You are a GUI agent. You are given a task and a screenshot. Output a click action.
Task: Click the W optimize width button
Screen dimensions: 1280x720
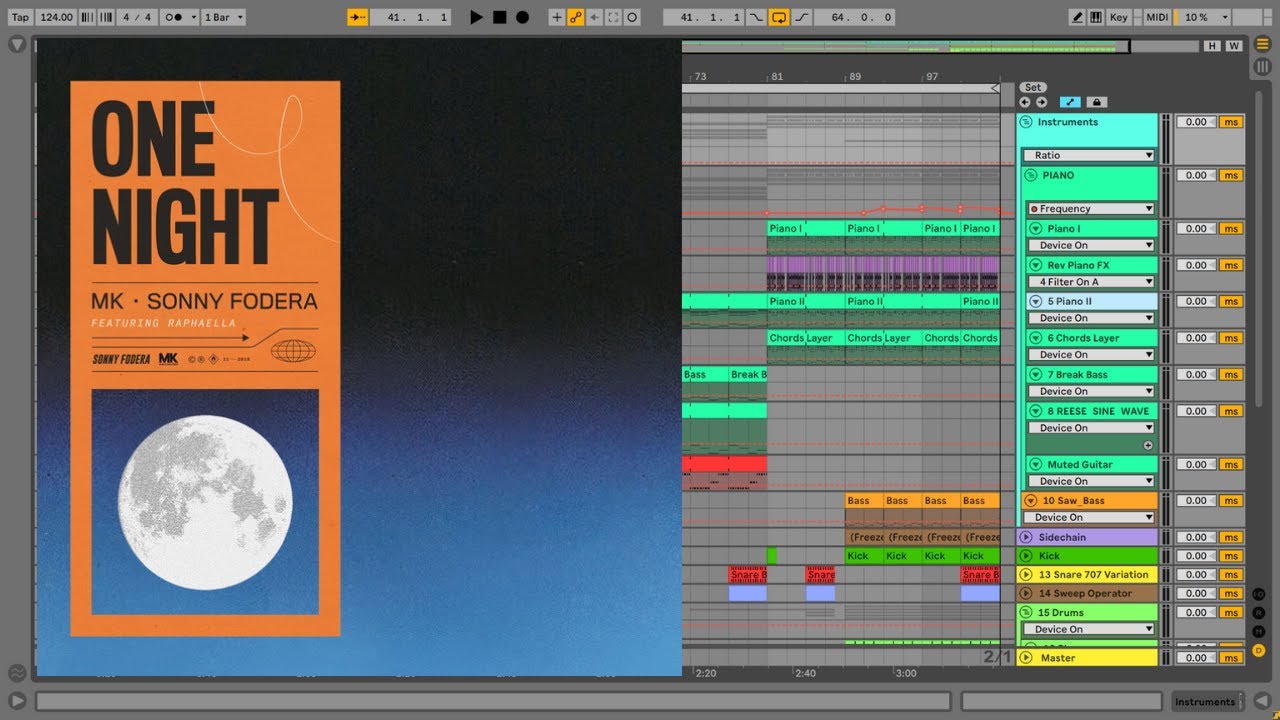tap(1233, 46)
